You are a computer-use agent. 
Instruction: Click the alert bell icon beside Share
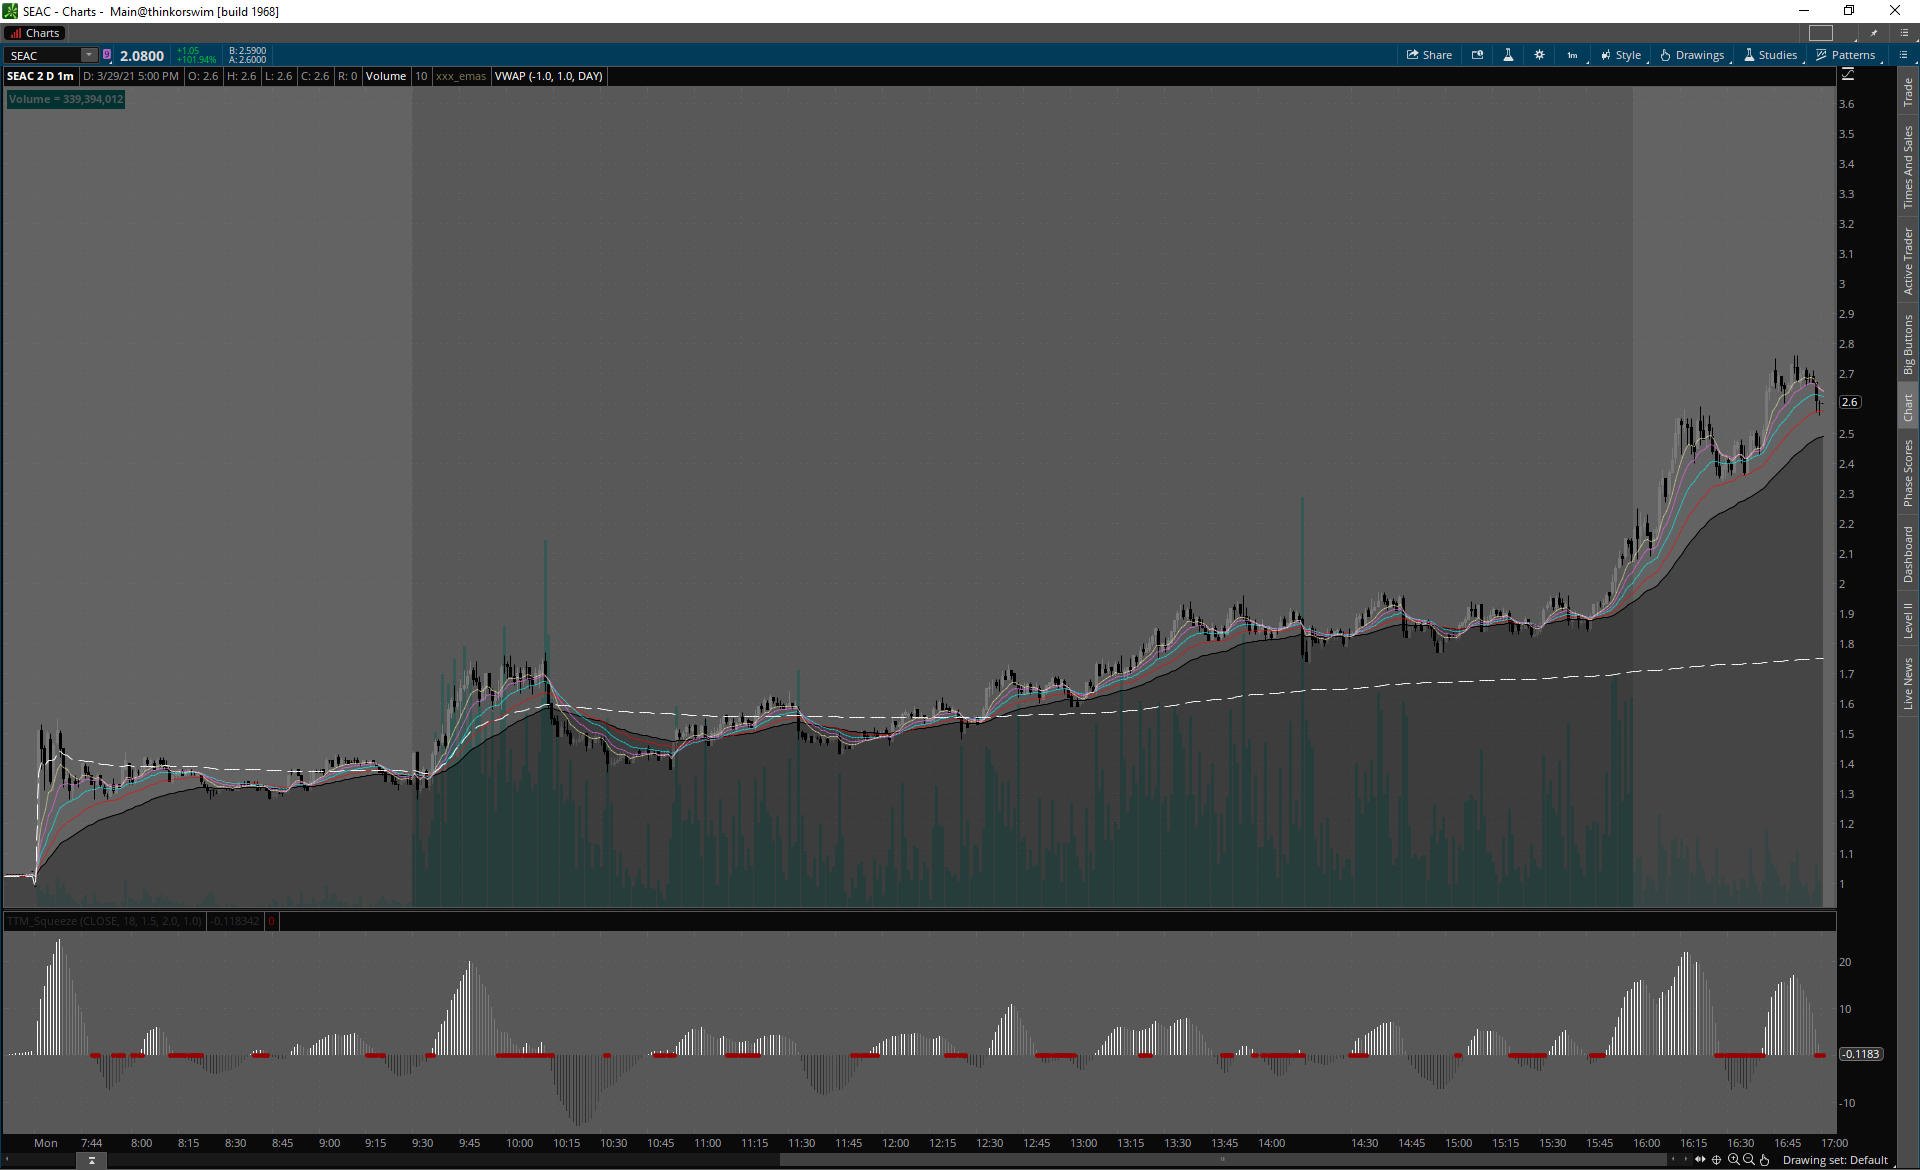point(1477,55)
